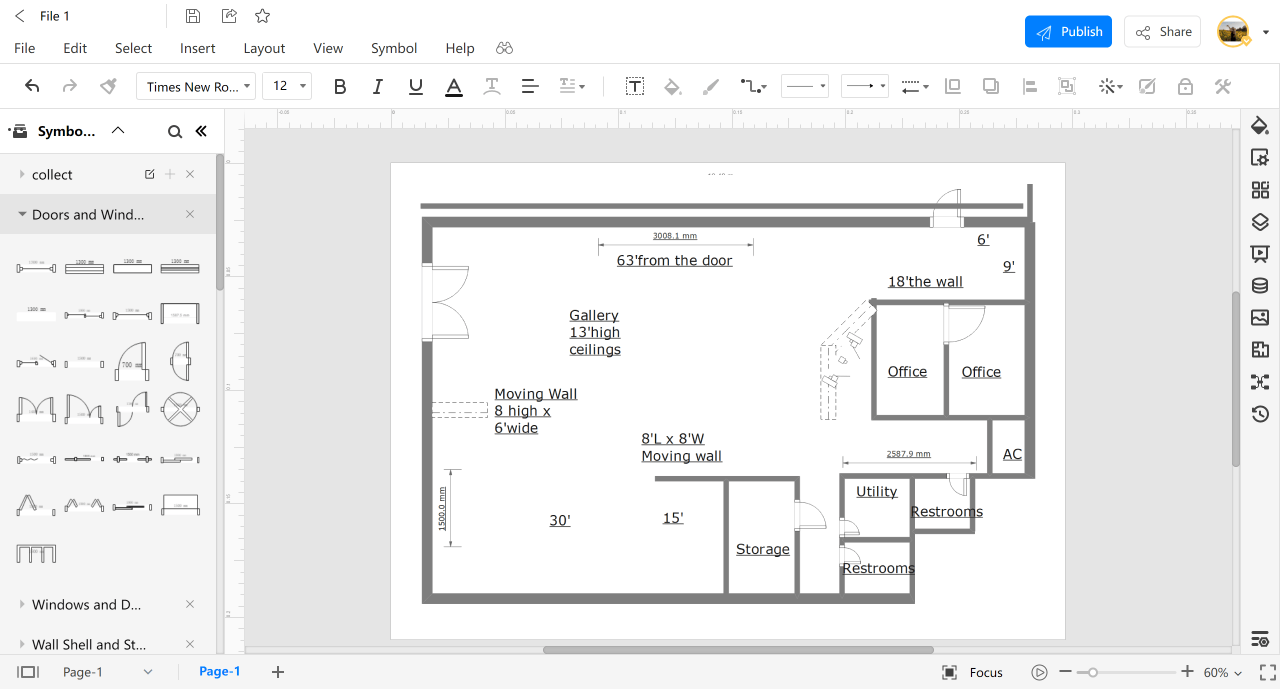This screenshot has height=689, width=1280.
Task: Collapse the Doors and Windows section
Action: tap(22, 214)
